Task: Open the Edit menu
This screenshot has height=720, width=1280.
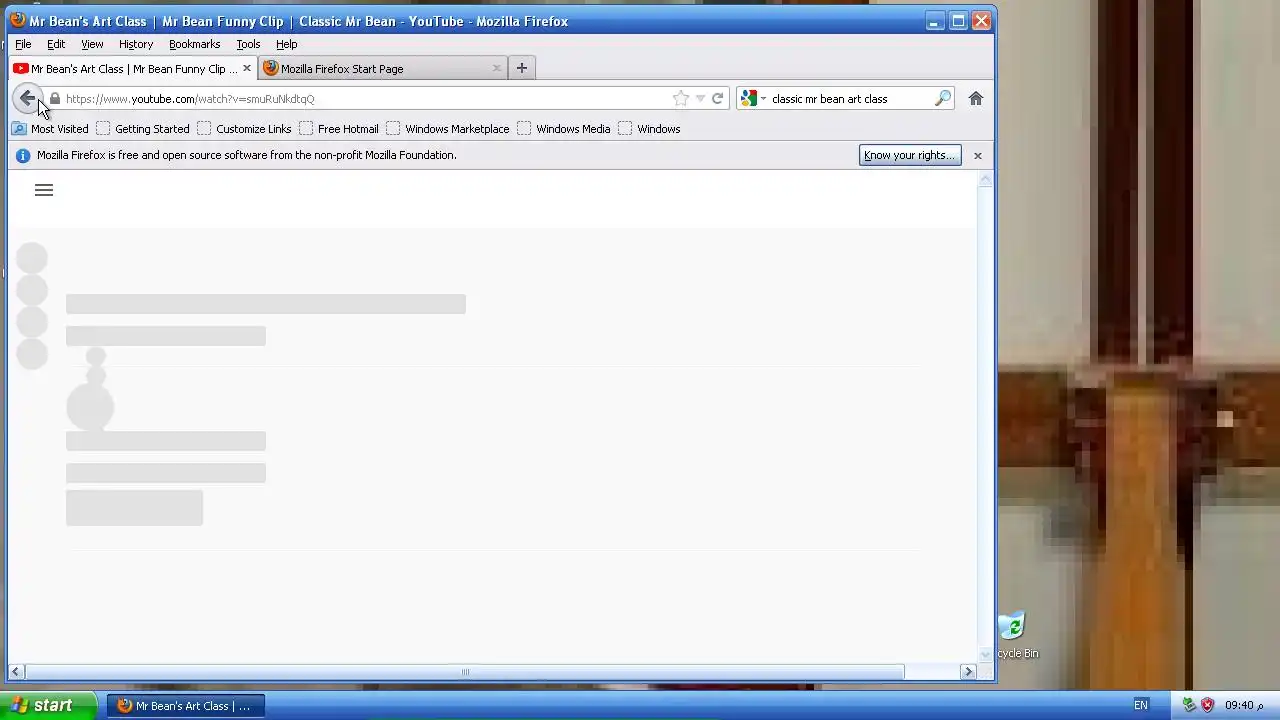Action: [x=56, y=44]
